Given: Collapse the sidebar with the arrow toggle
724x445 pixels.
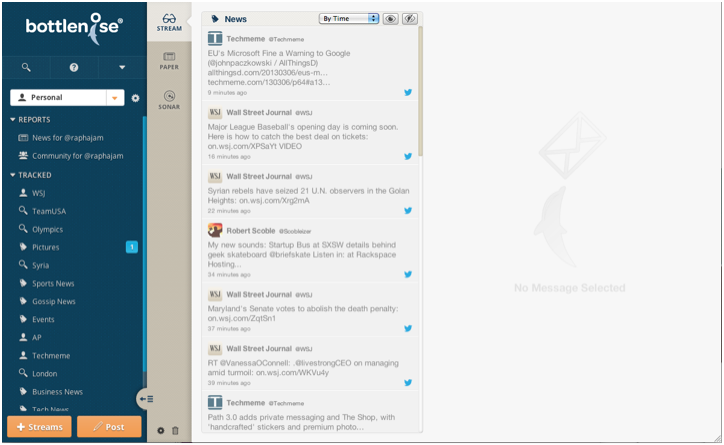Looking at the screenshot, I should pyautogui.click(x=145, y=399).
